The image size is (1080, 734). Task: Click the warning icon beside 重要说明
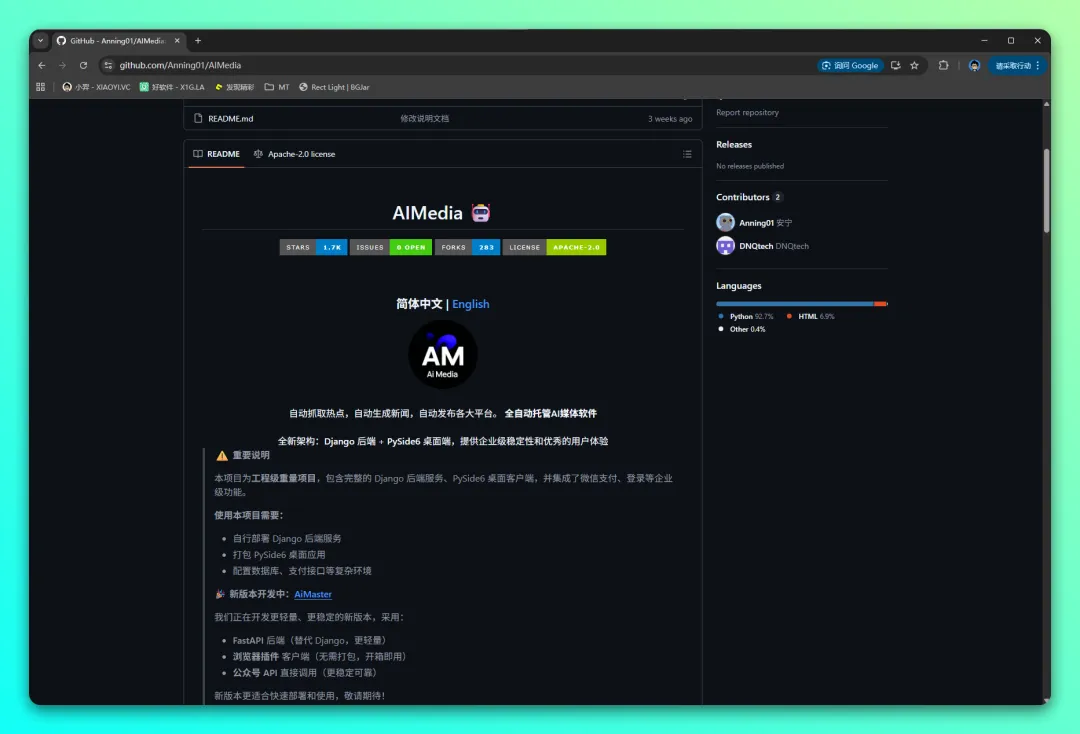pos(222,456)
